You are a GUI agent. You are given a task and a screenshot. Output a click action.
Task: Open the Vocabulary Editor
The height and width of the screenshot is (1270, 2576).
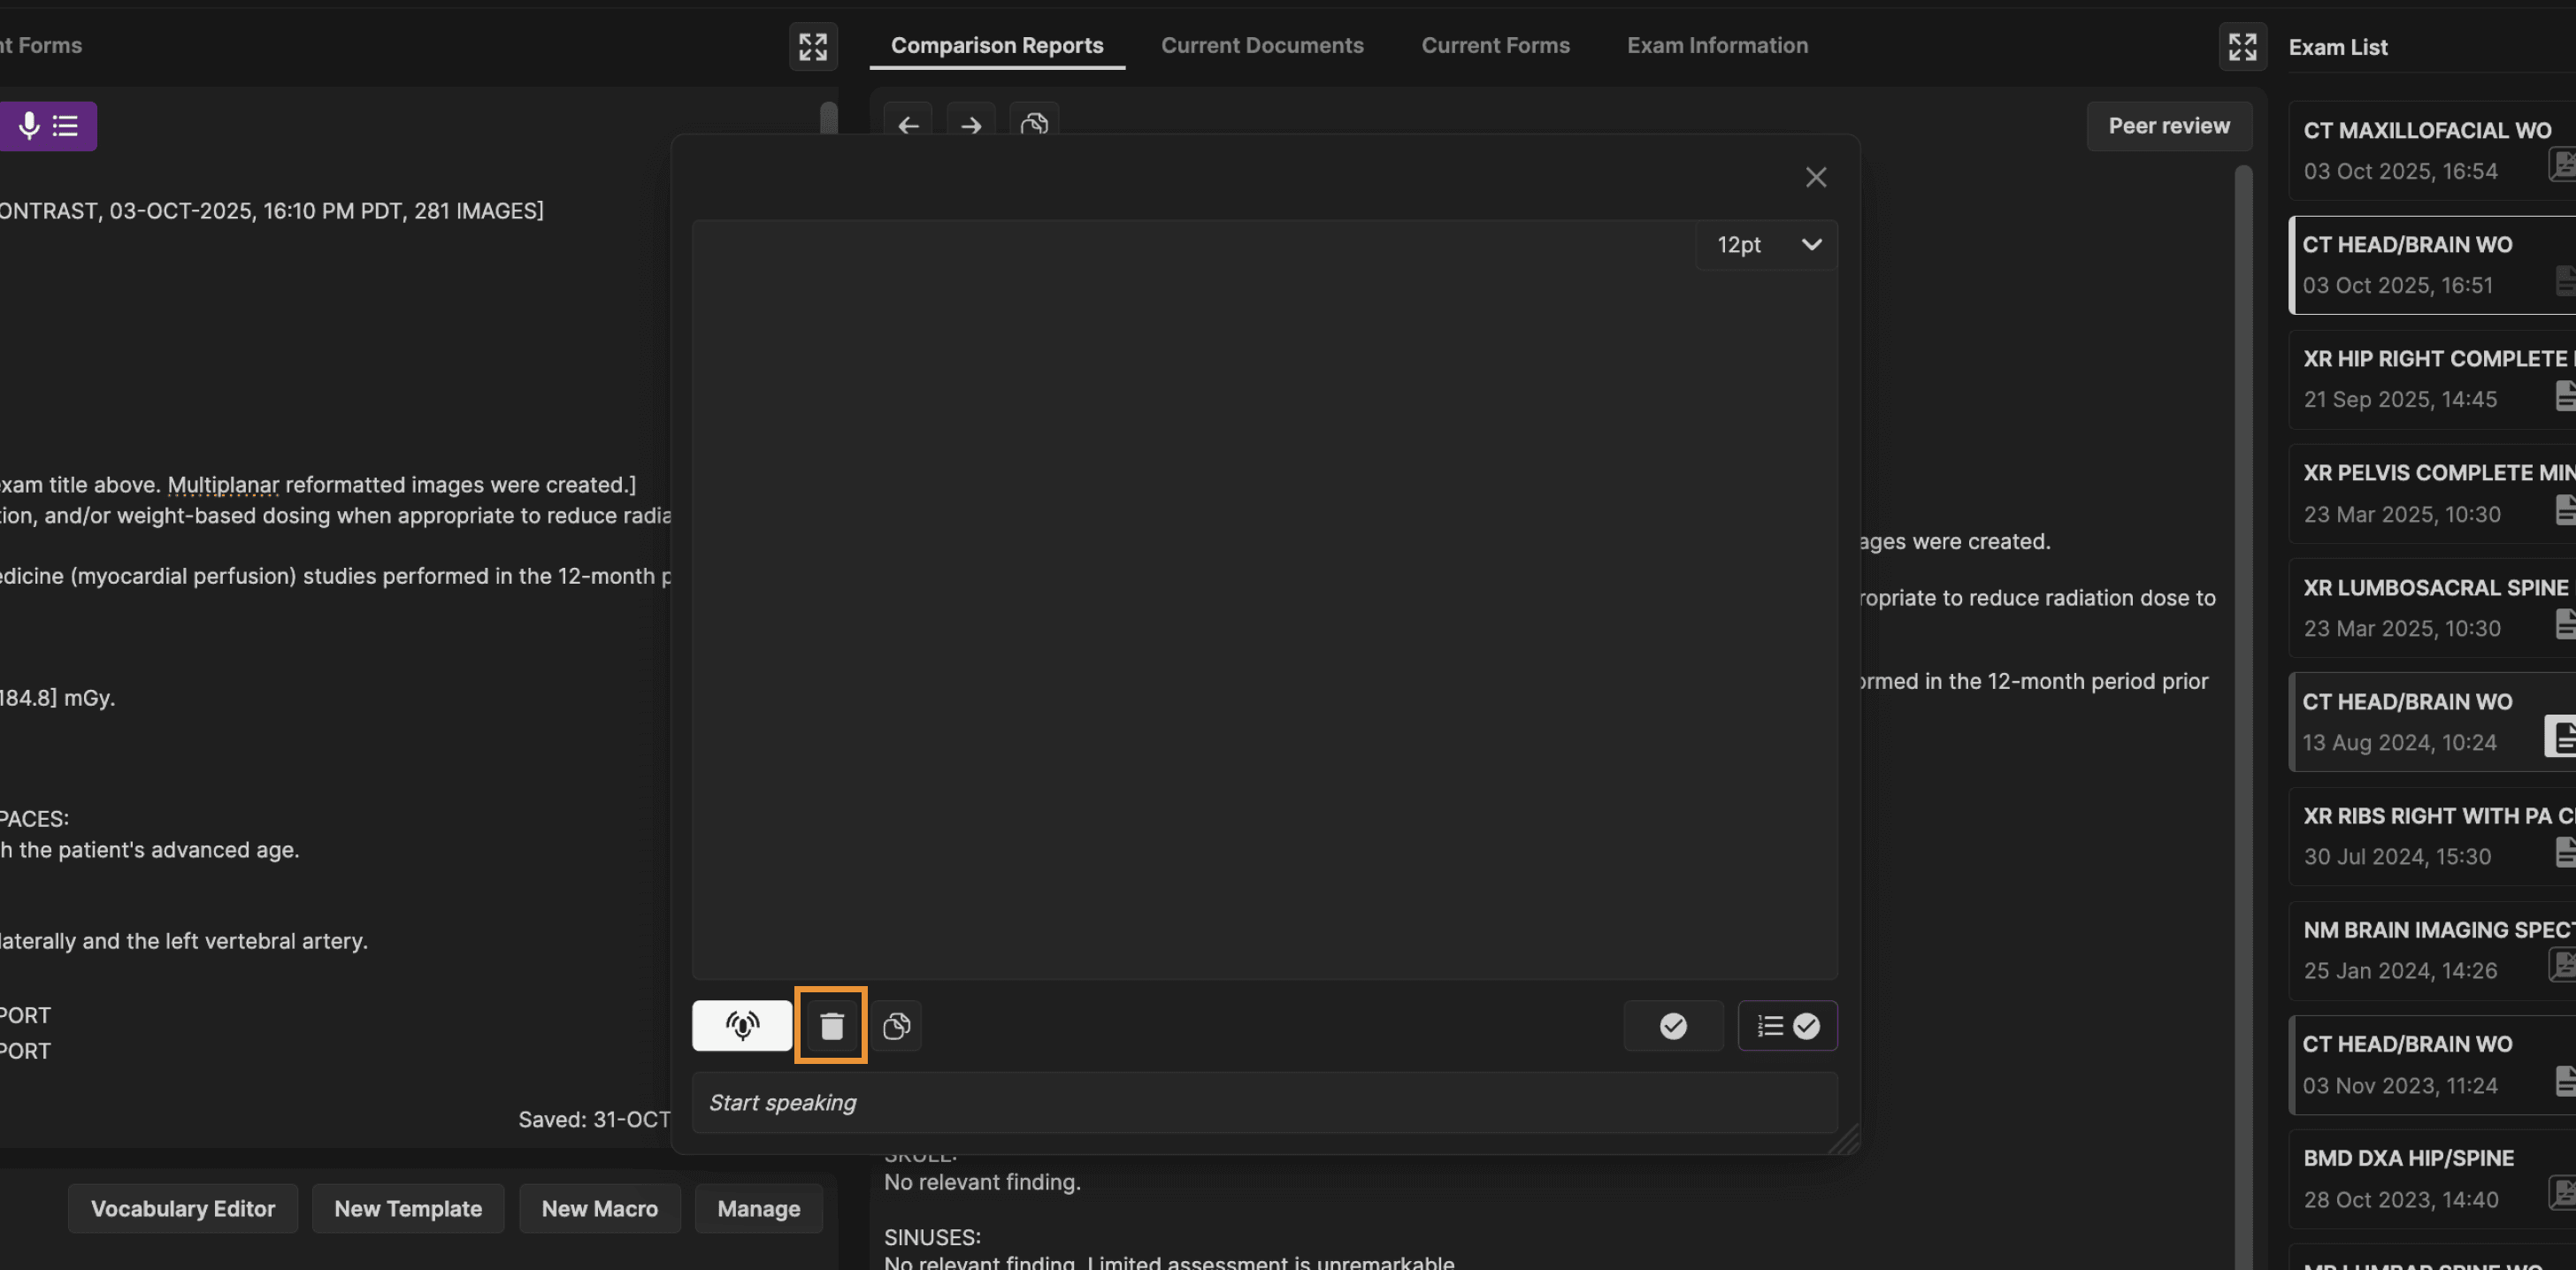(182, 1208)
